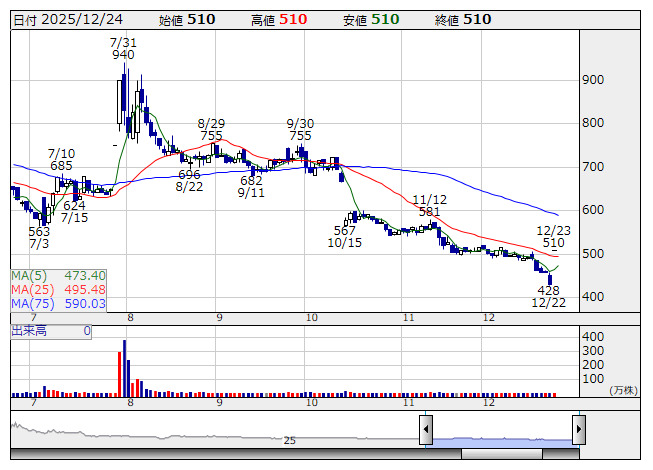Image resolution: width=653 pixels, height=470 pixels.
Task: Select the MA(75) legend entry
Action: 58,303
